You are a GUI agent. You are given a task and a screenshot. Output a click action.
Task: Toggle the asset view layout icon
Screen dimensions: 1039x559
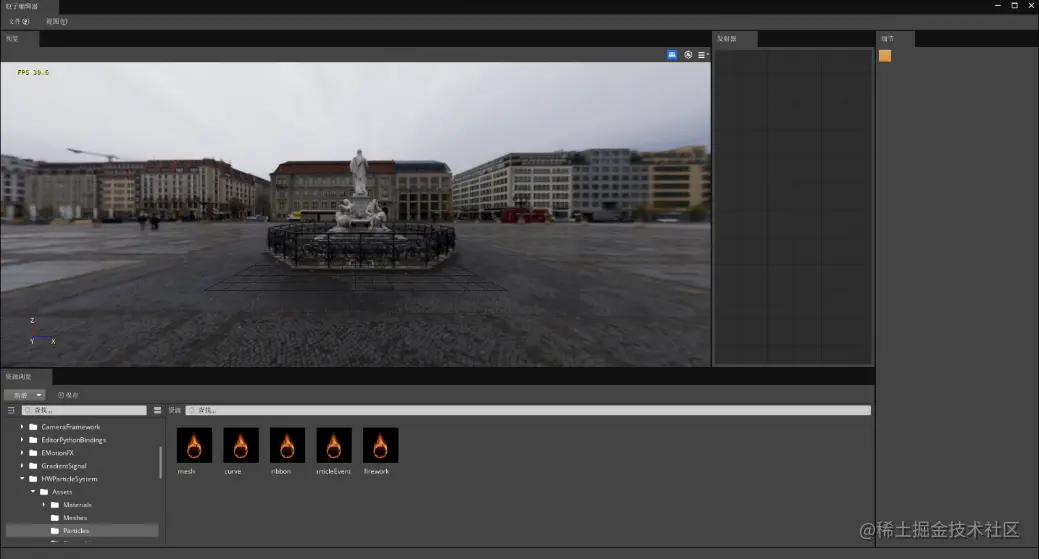point(157,411)
